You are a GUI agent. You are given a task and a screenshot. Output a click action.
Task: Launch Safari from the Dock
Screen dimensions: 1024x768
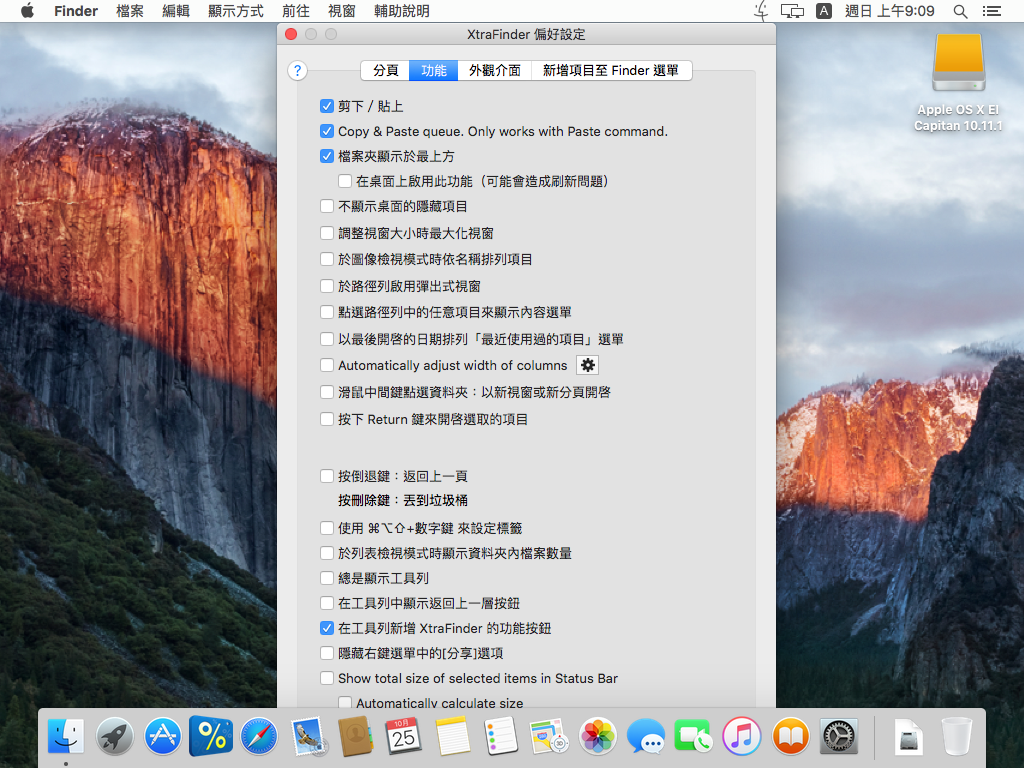(259, 736)
